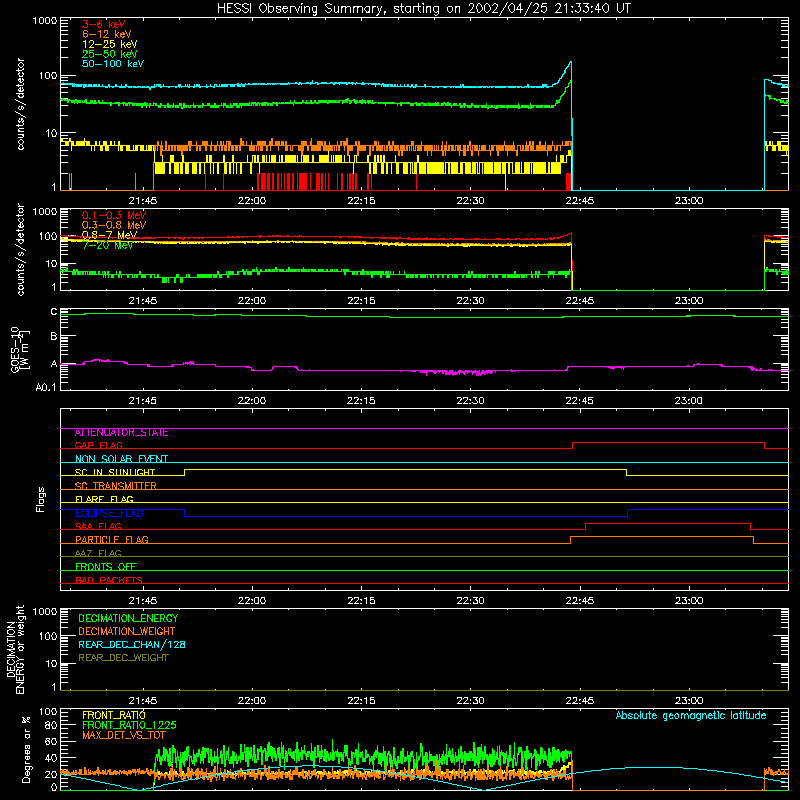
Task: Select the 6-12 keV legend label
Action: tap(107, 34)
